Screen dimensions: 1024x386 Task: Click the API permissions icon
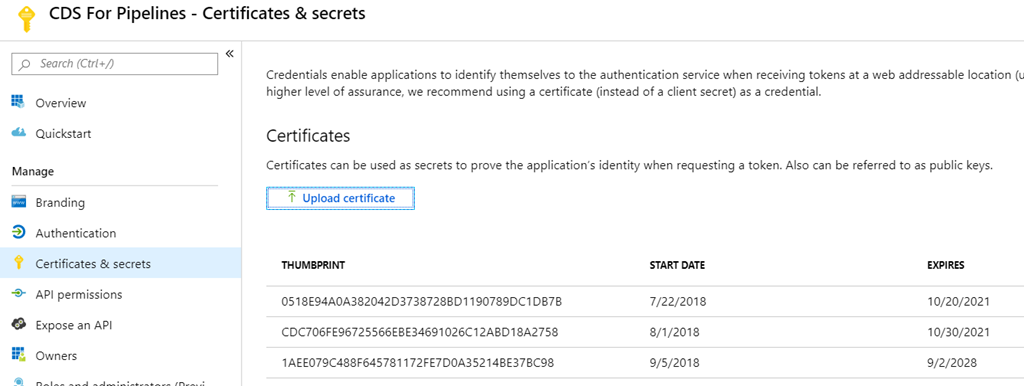point(18,294)
